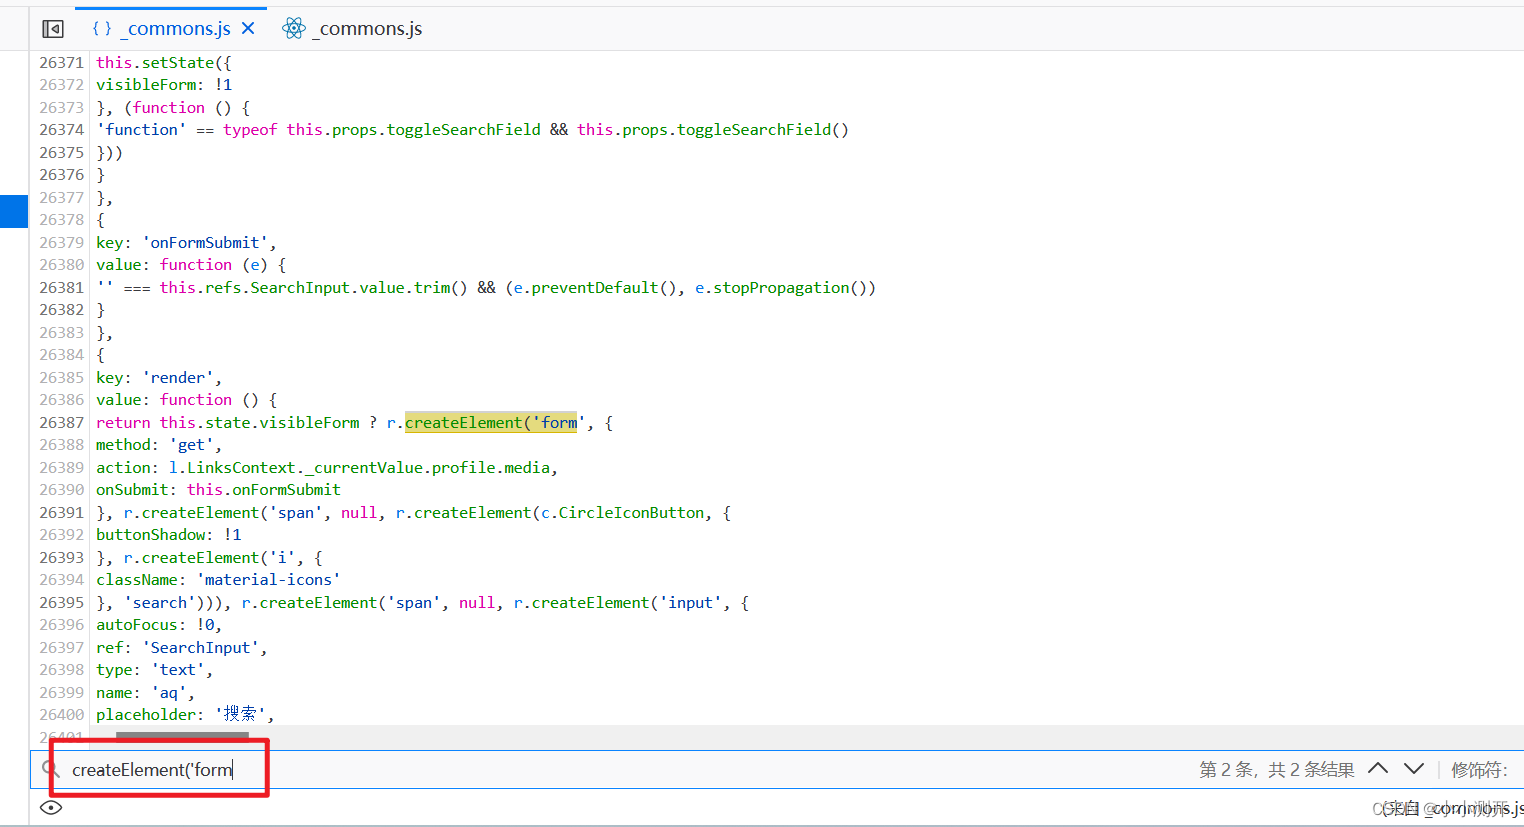1524x827 pixels.
Task: Click line number 26385 in the gutter
Action: point(62,377)
